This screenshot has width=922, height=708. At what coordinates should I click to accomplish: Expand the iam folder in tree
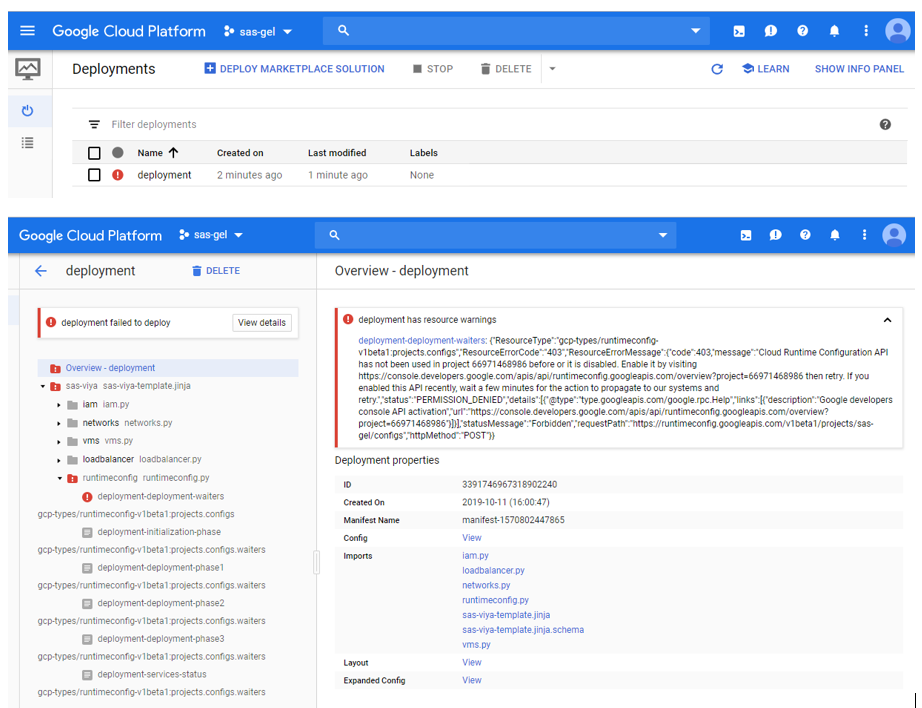coord(60,405)
